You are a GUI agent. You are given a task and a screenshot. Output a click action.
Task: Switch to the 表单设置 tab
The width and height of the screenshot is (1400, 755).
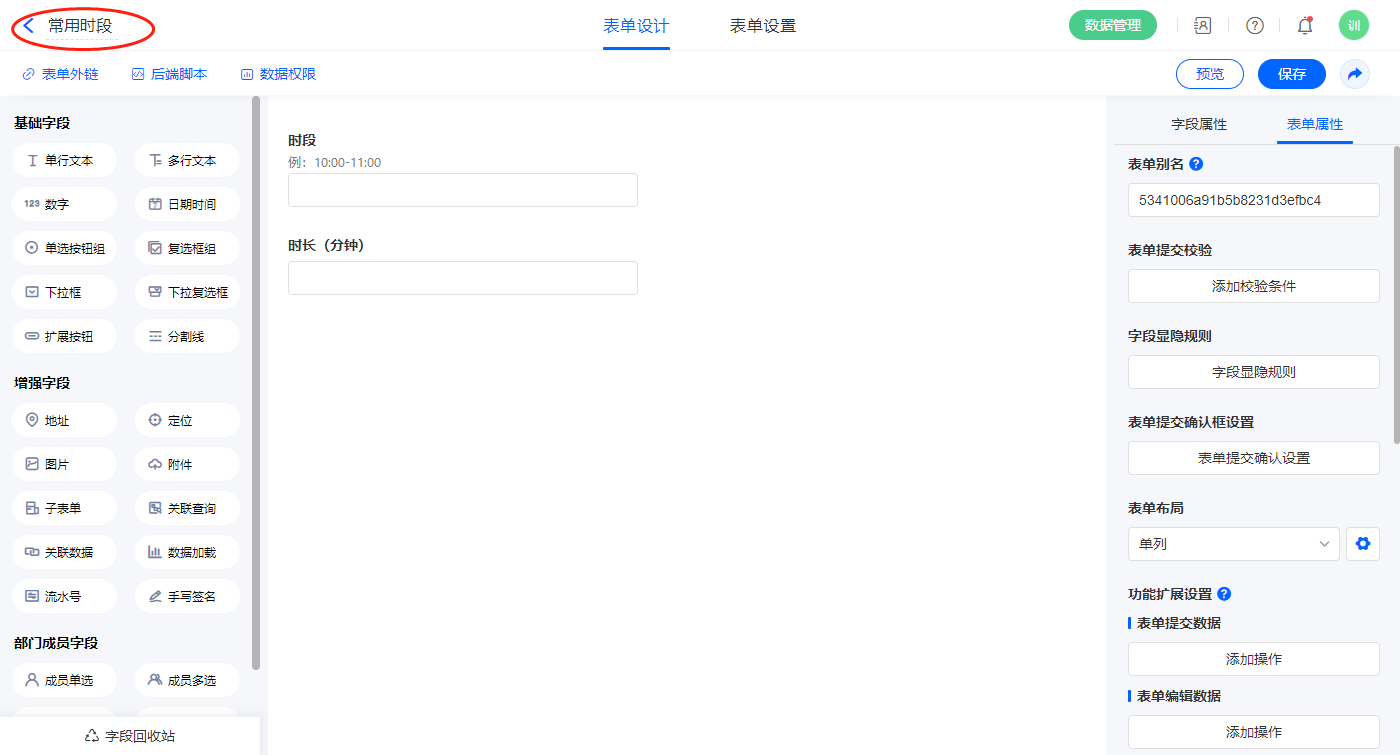pos(762,26)
